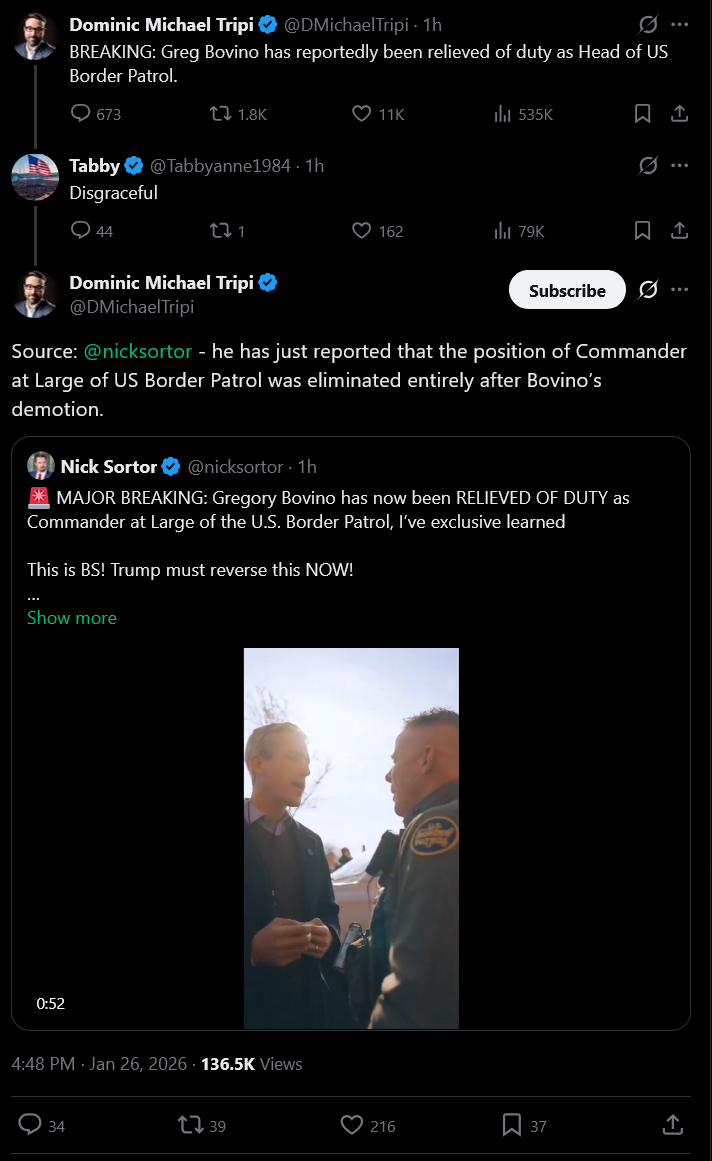View analytics for Tabby's tweet (79K)
The image size is (712, 1161).
coord(504,231)
